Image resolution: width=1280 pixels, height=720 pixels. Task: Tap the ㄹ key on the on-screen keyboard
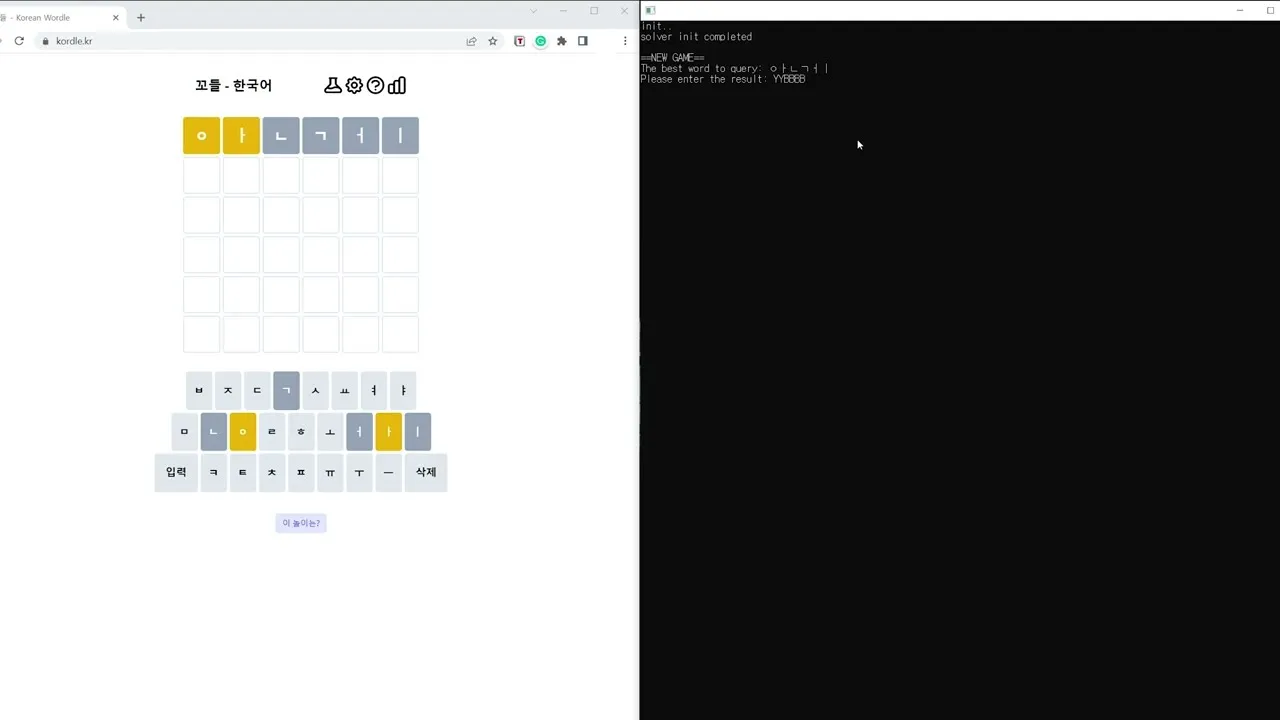click(272, 432)
